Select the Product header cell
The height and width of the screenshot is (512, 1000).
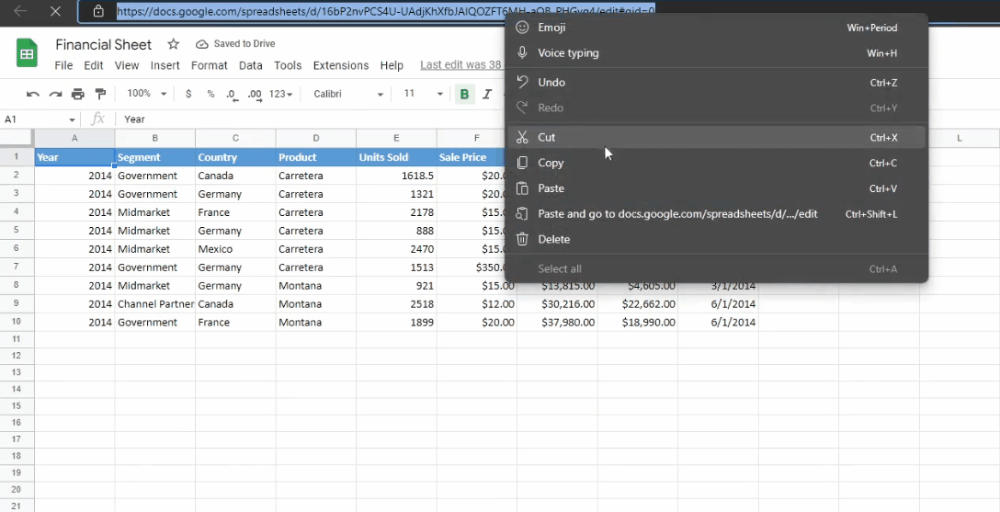[x=316, y=157]
